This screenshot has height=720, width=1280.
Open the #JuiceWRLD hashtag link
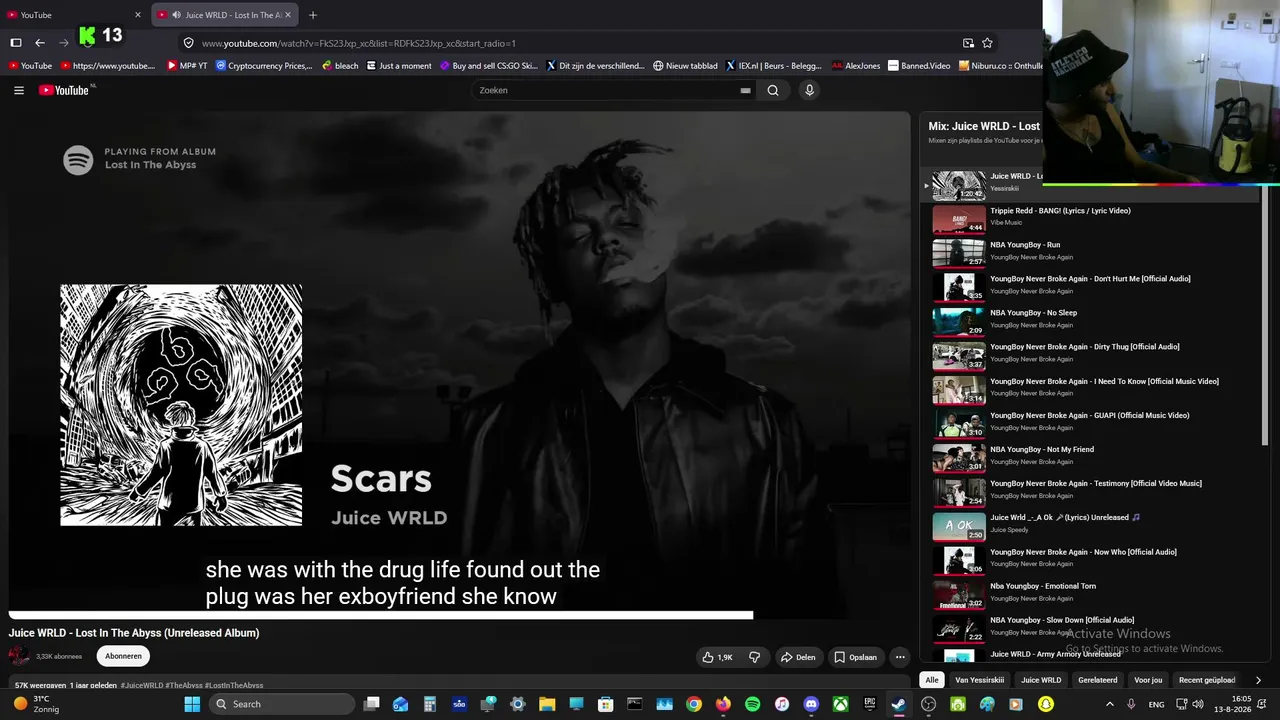141,686
